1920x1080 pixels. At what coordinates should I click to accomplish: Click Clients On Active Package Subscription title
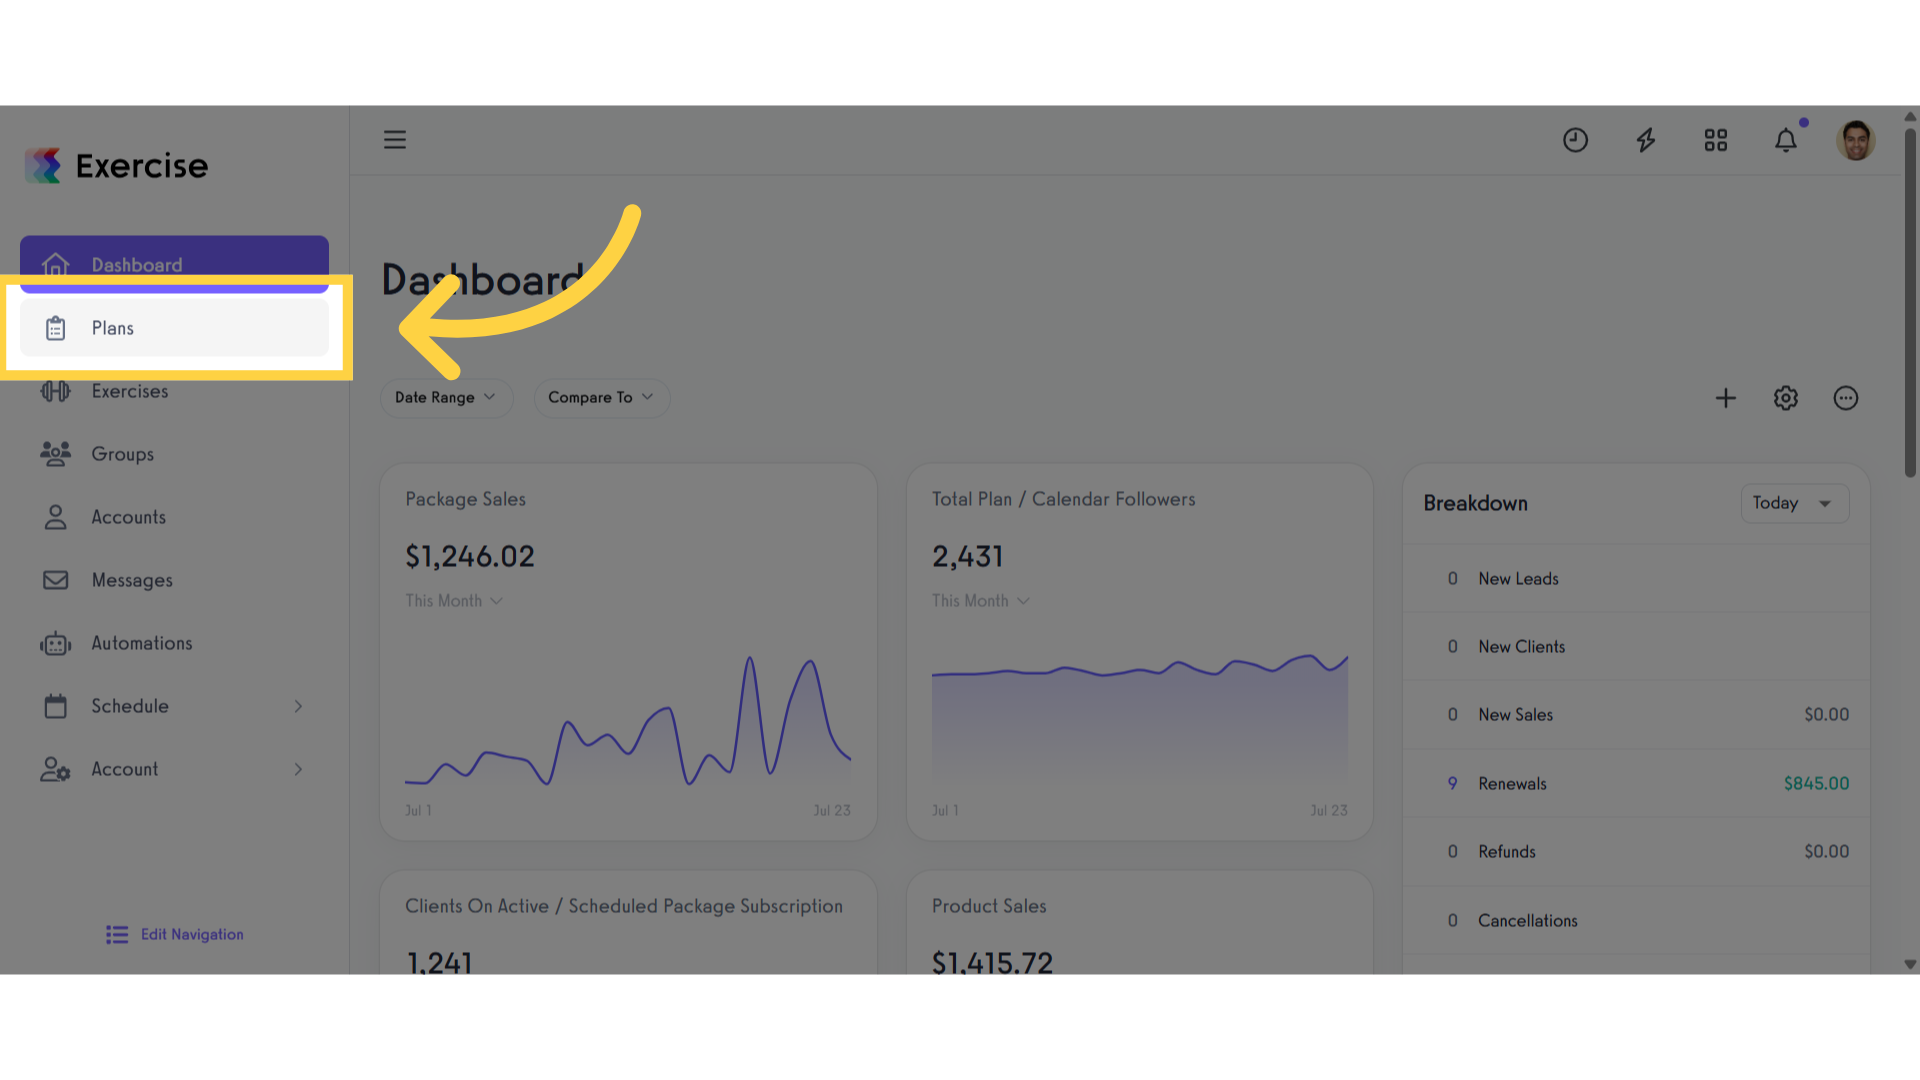coord(624,906)
